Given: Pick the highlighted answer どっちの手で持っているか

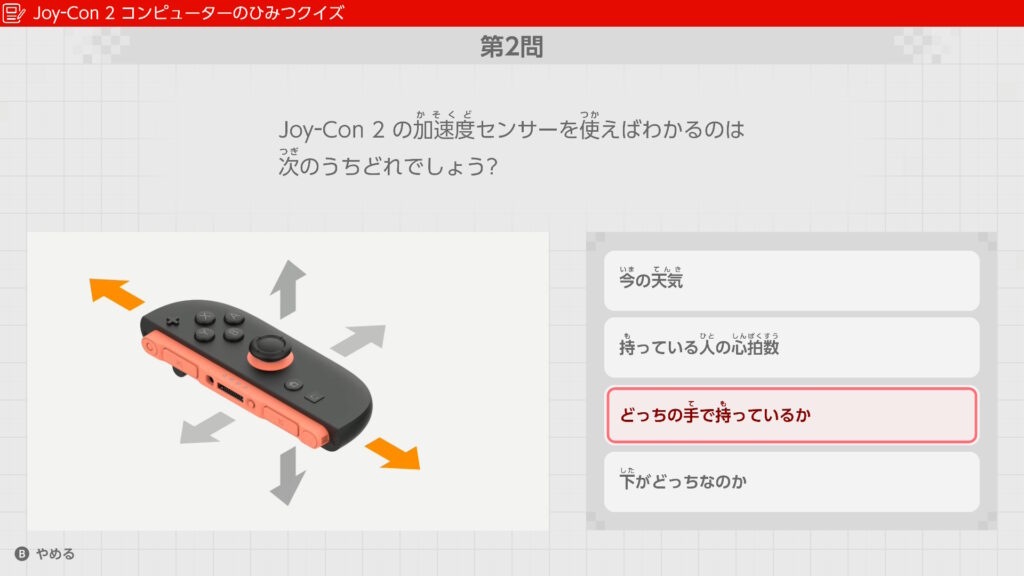Looking at the screenshot, I should pyautogui.click(x=792, y=415).
